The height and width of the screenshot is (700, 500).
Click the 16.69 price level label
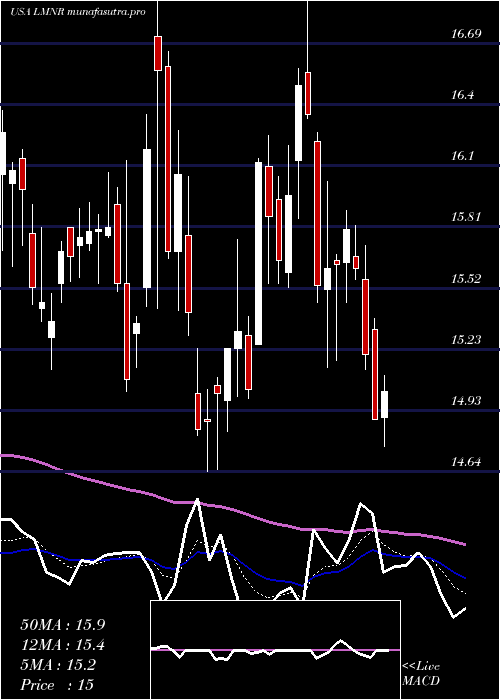click(466, 34)
